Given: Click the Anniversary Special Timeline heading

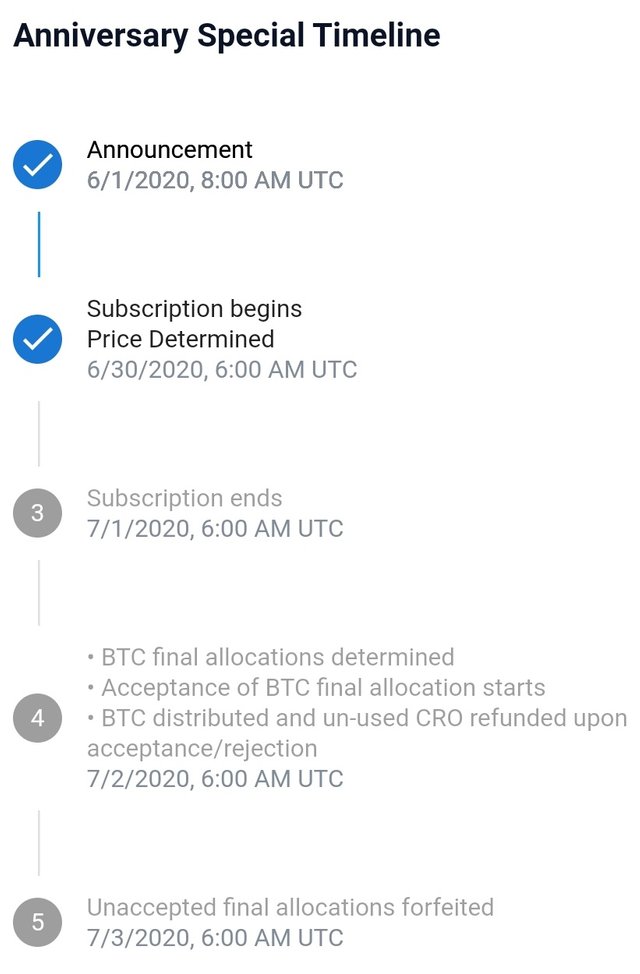Looking at the screenshot, I should point(227,35).
